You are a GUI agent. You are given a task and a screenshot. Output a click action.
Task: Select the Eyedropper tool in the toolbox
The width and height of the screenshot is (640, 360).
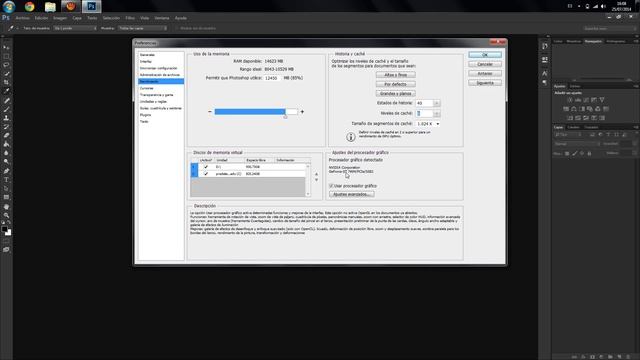pos(6,91)
